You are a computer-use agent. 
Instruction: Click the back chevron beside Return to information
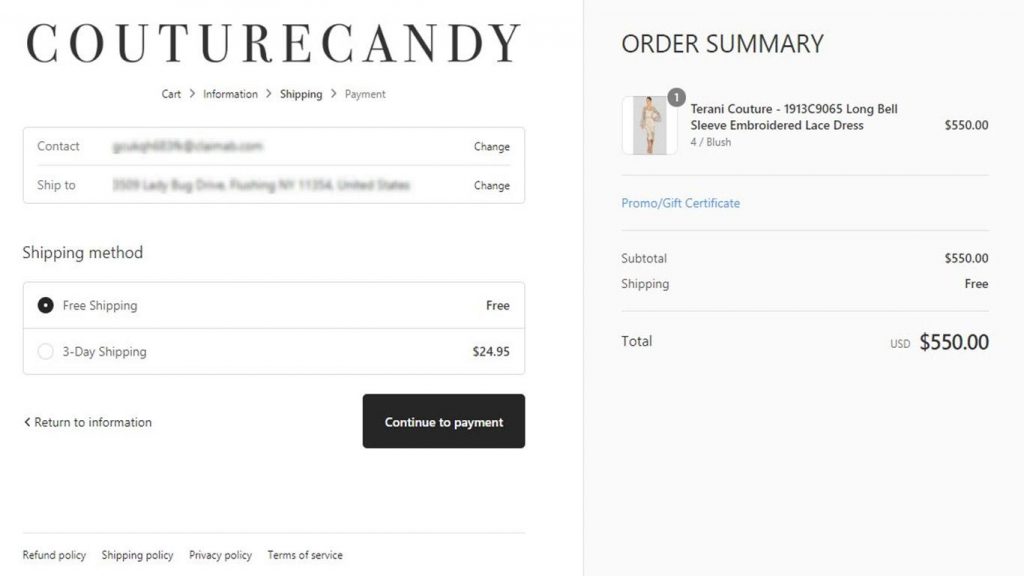(x=27, y=422)
